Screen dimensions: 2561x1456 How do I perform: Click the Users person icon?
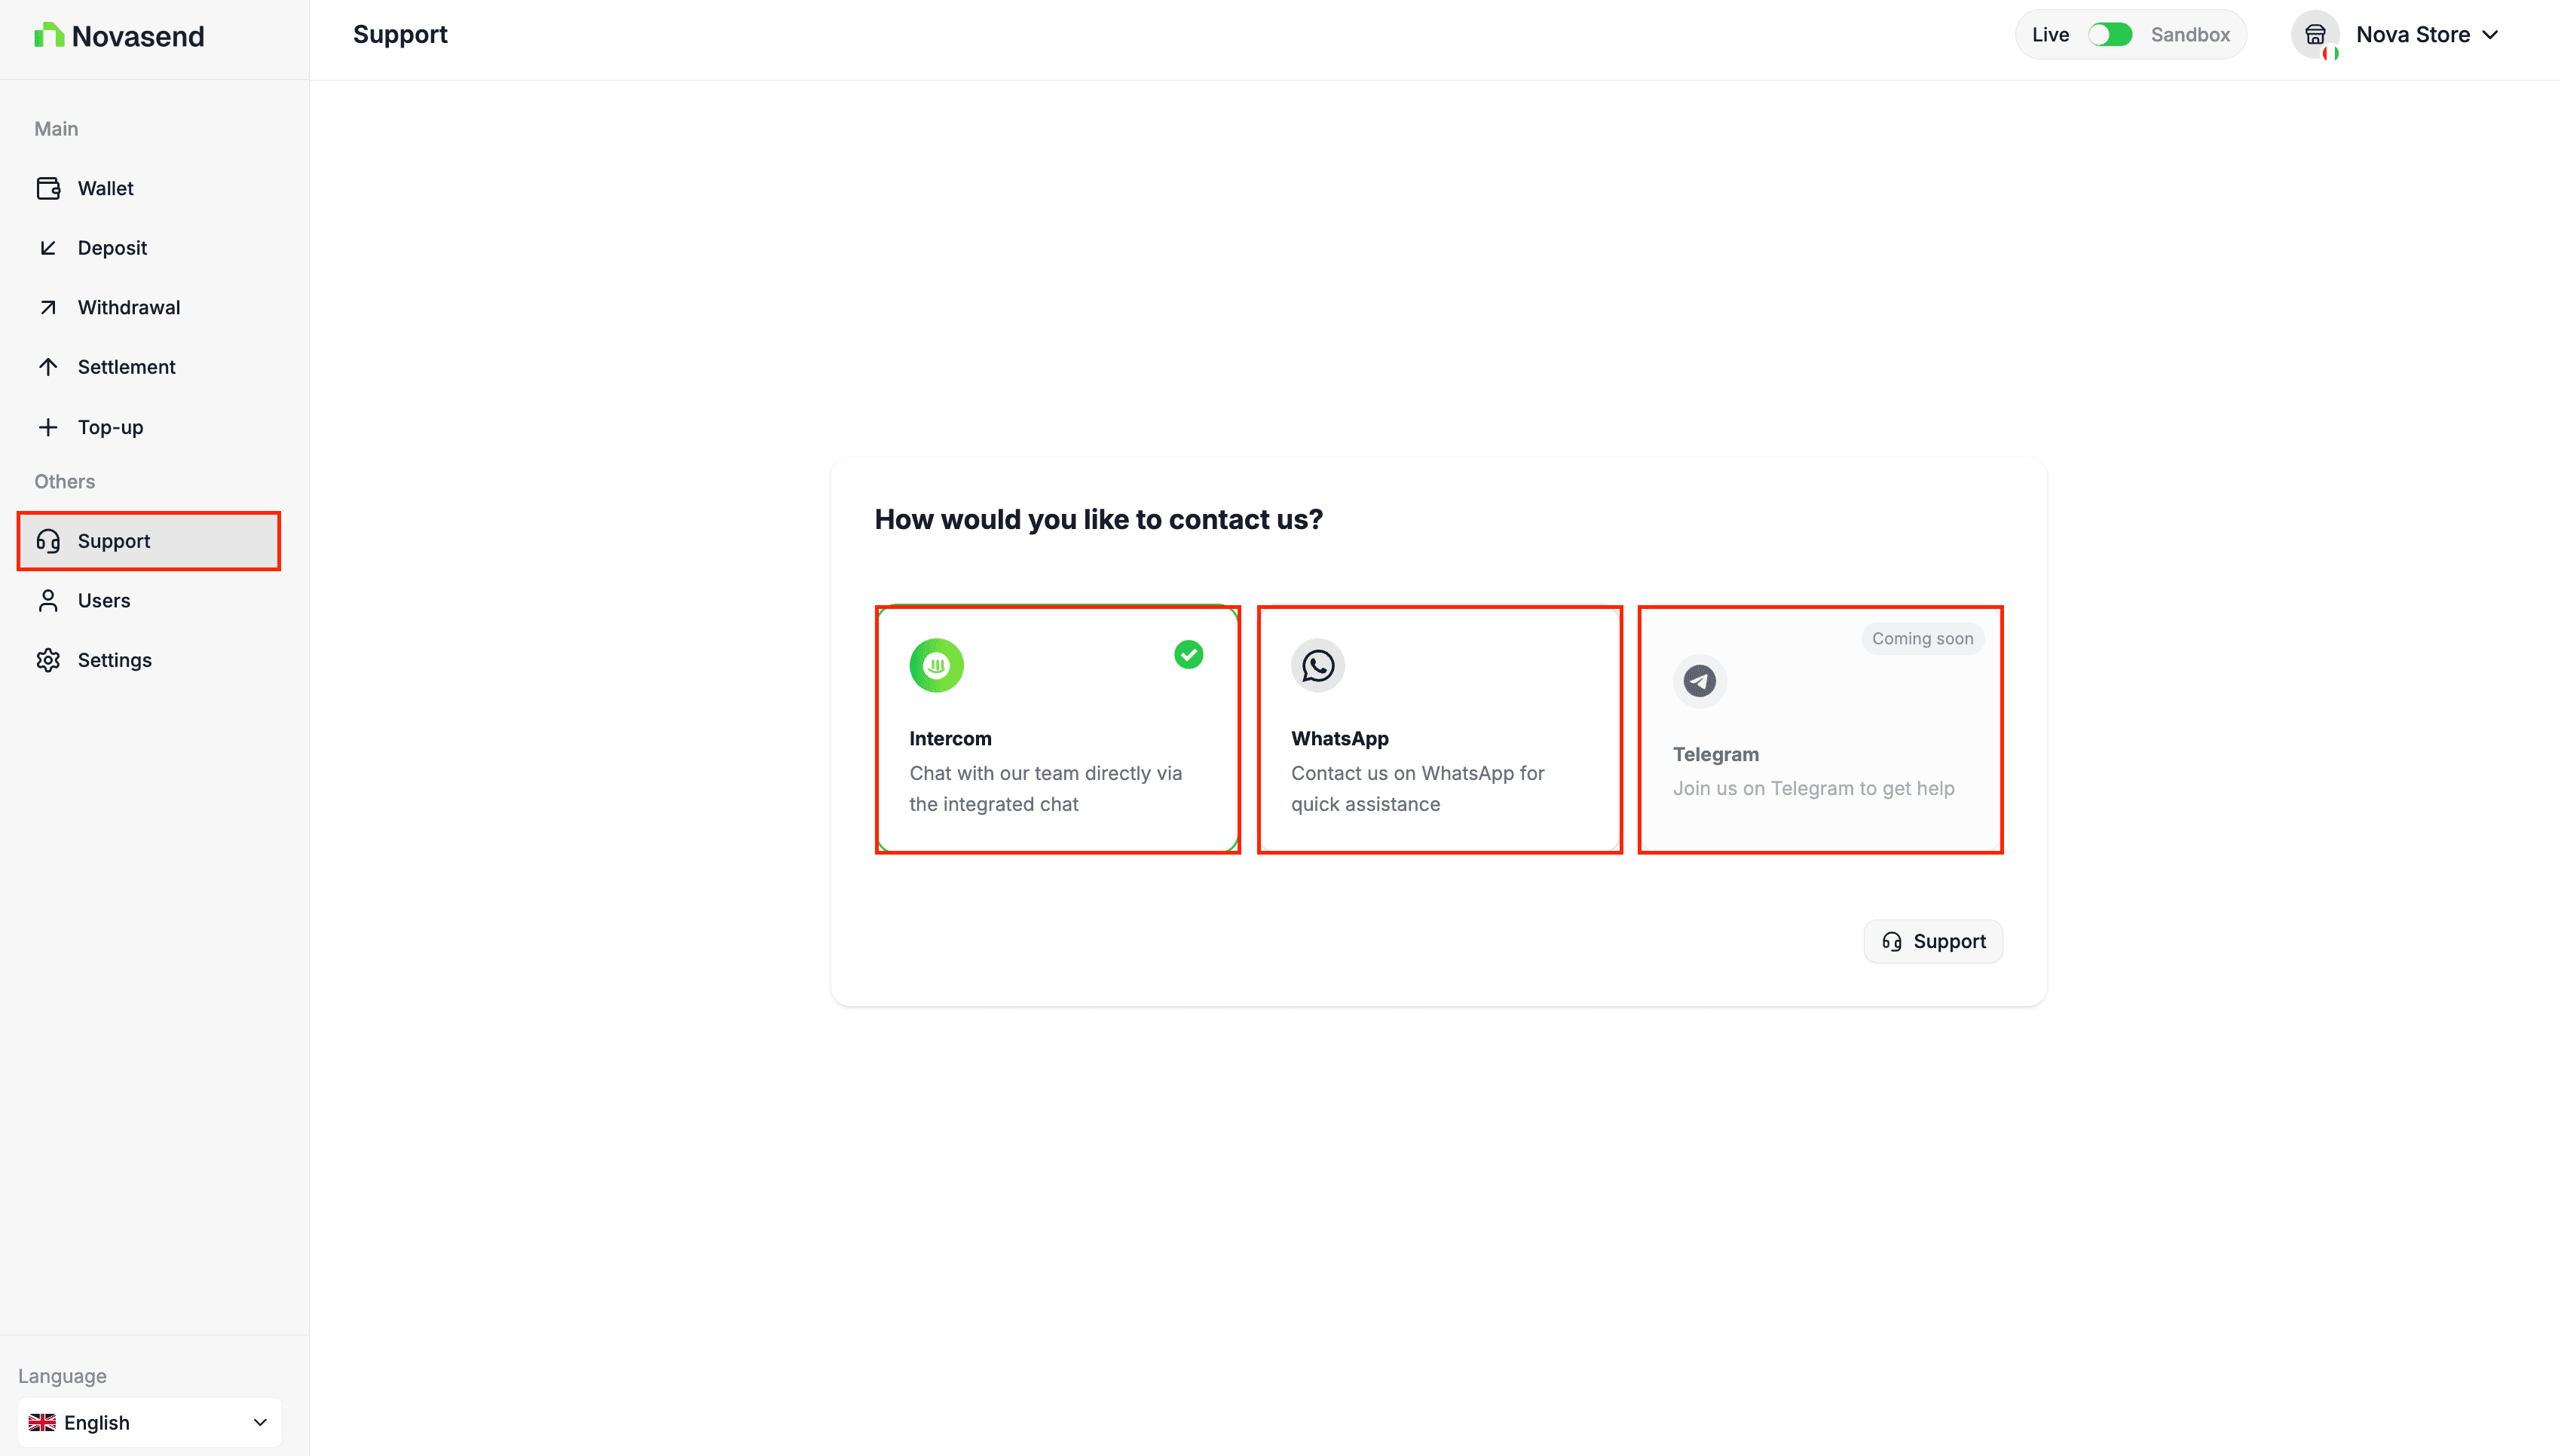point(48,600)
